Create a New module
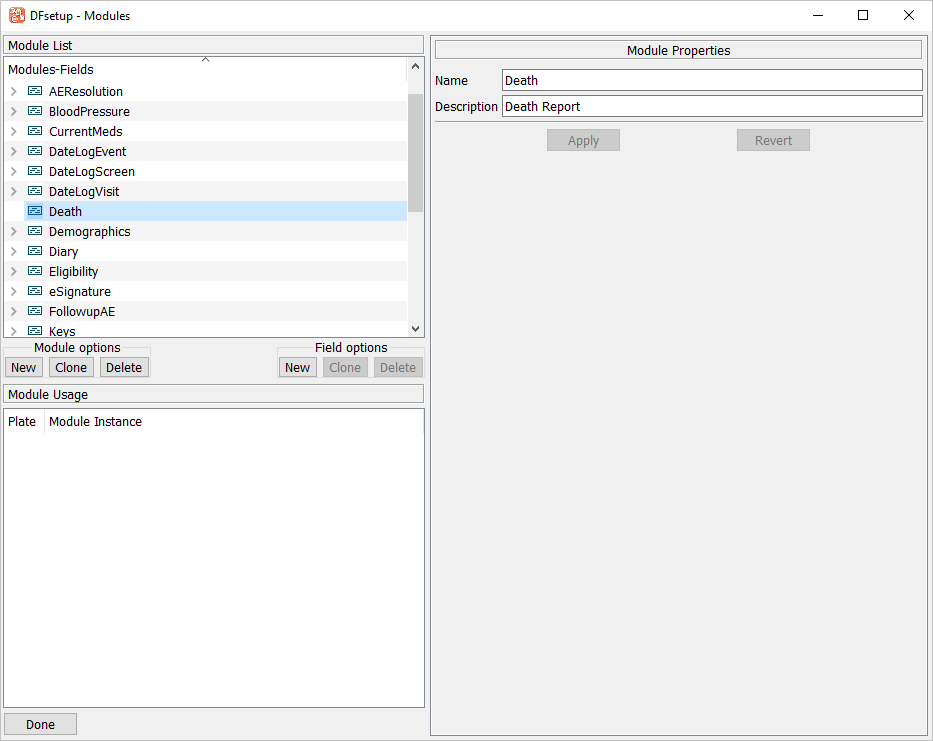Viewport: 933px width, 741px height. pyautogui.click(x=24, y=367)
